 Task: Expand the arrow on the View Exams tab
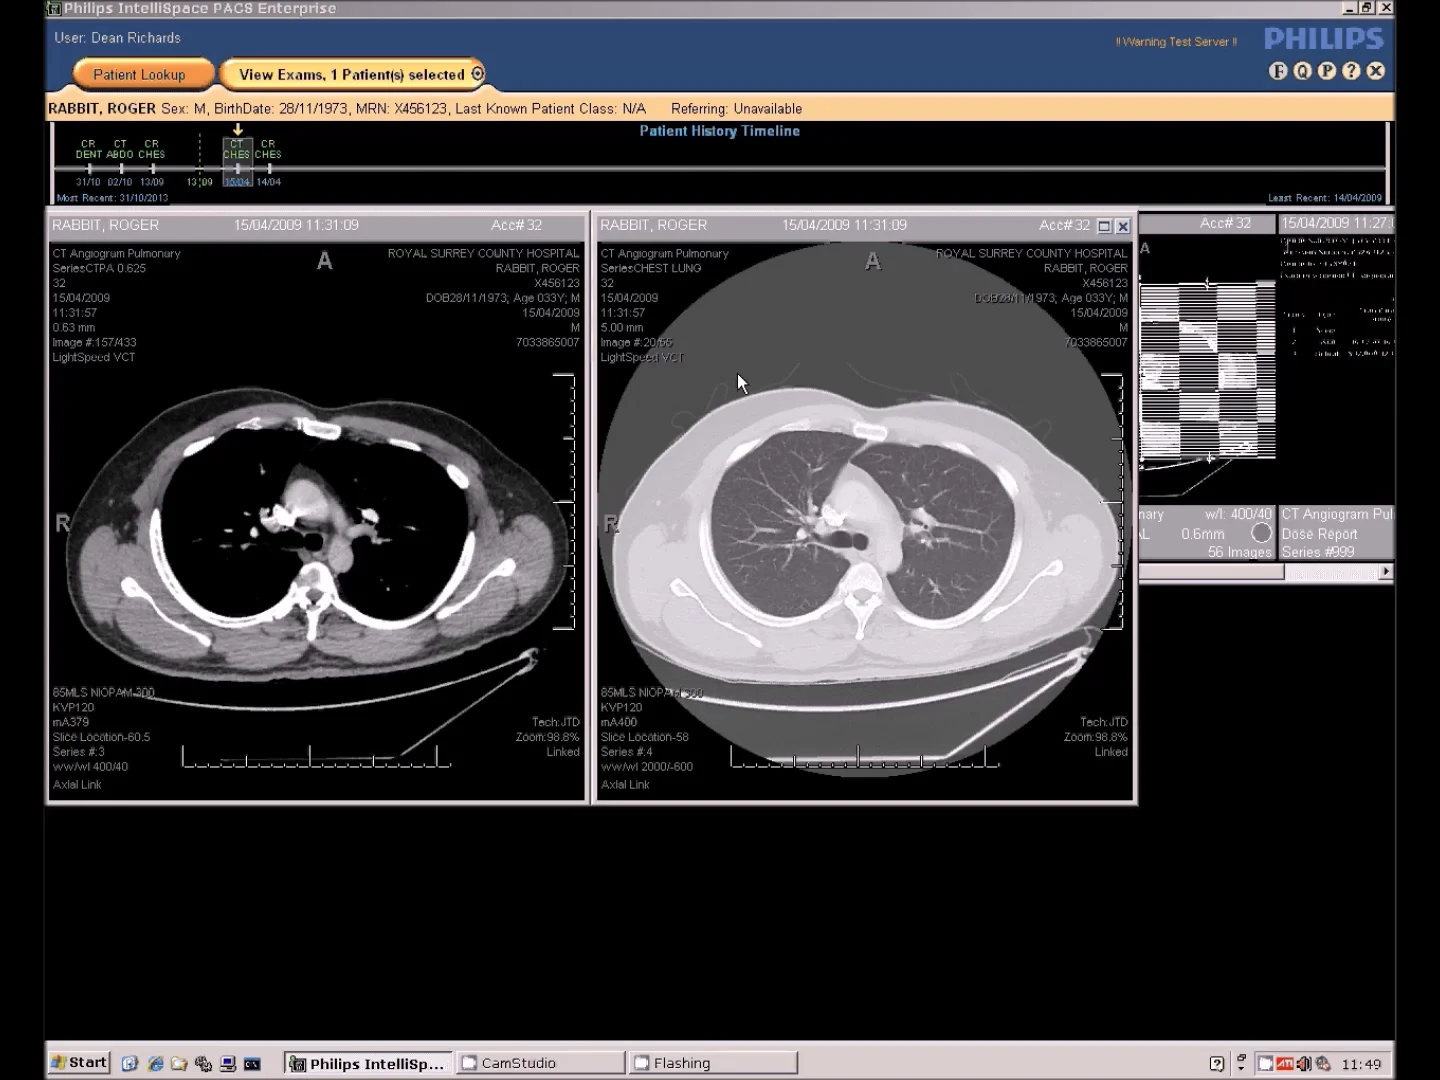coord(477,74)
